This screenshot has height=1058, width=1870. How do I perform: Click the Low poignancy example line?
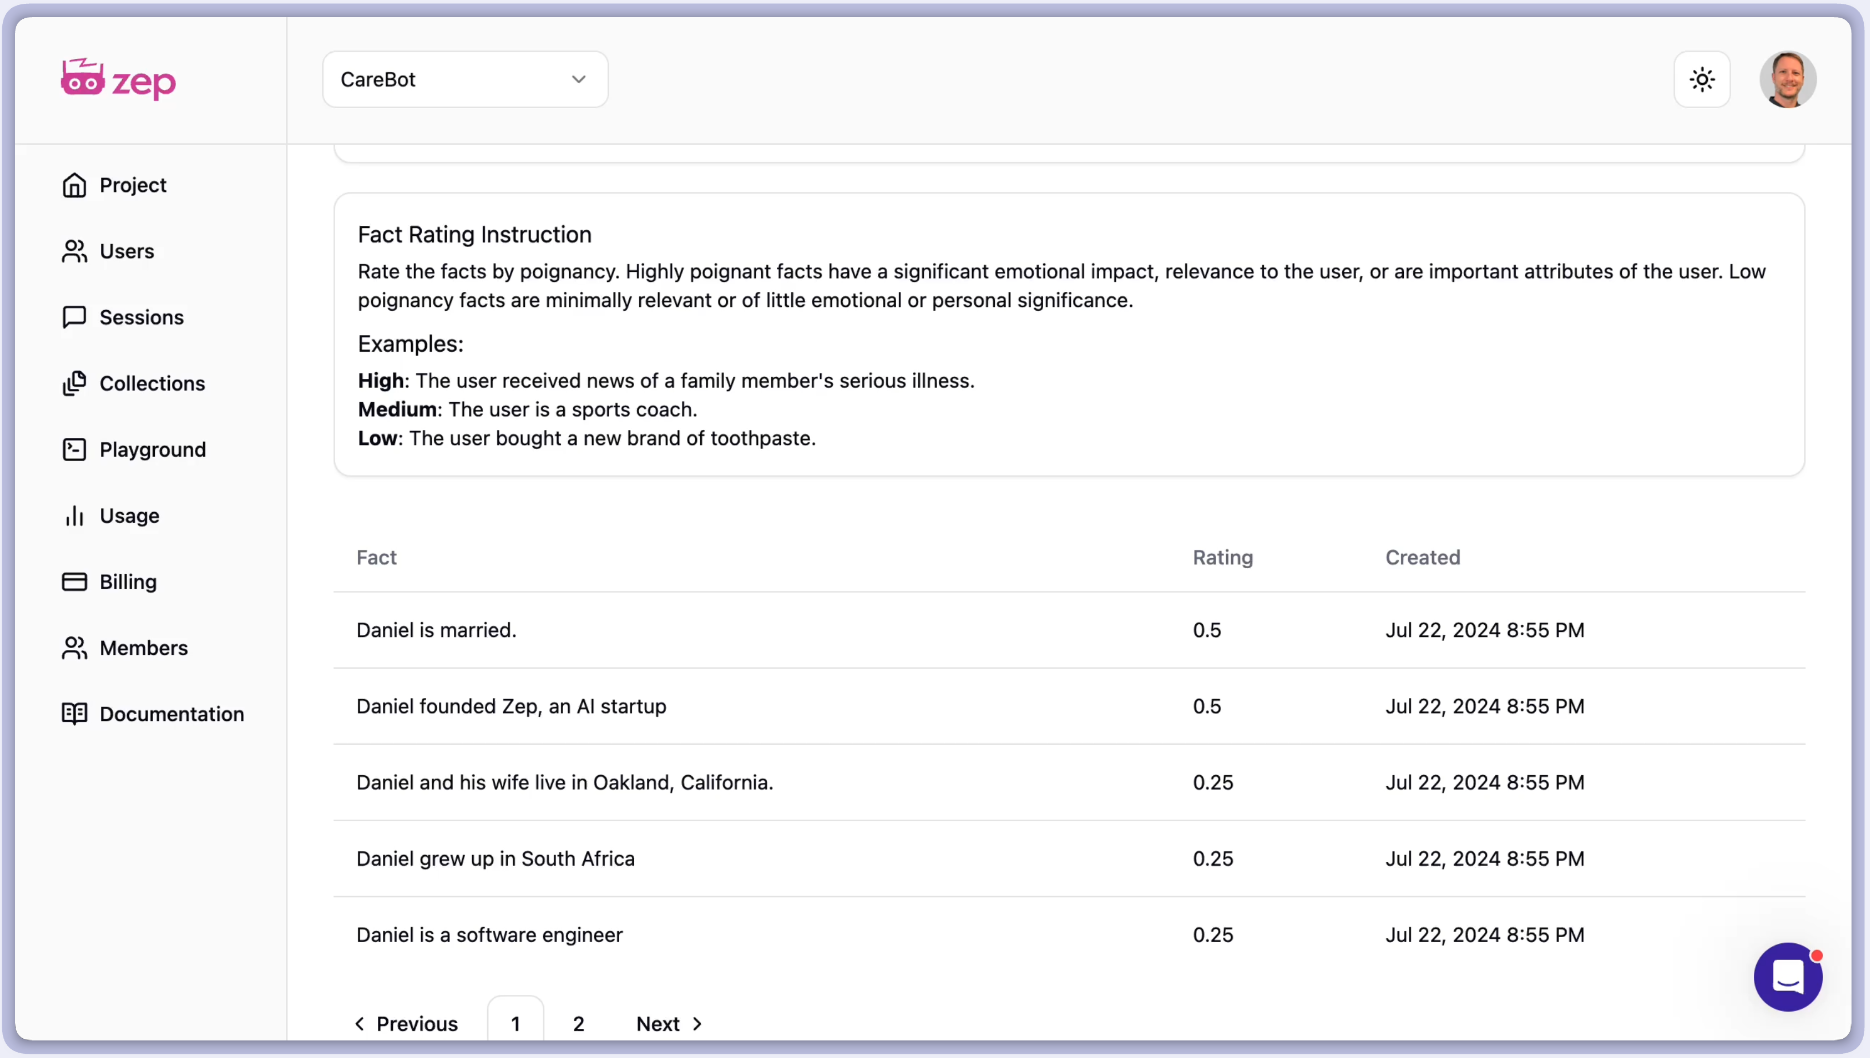pyautogui.click(x=587, y=438)
